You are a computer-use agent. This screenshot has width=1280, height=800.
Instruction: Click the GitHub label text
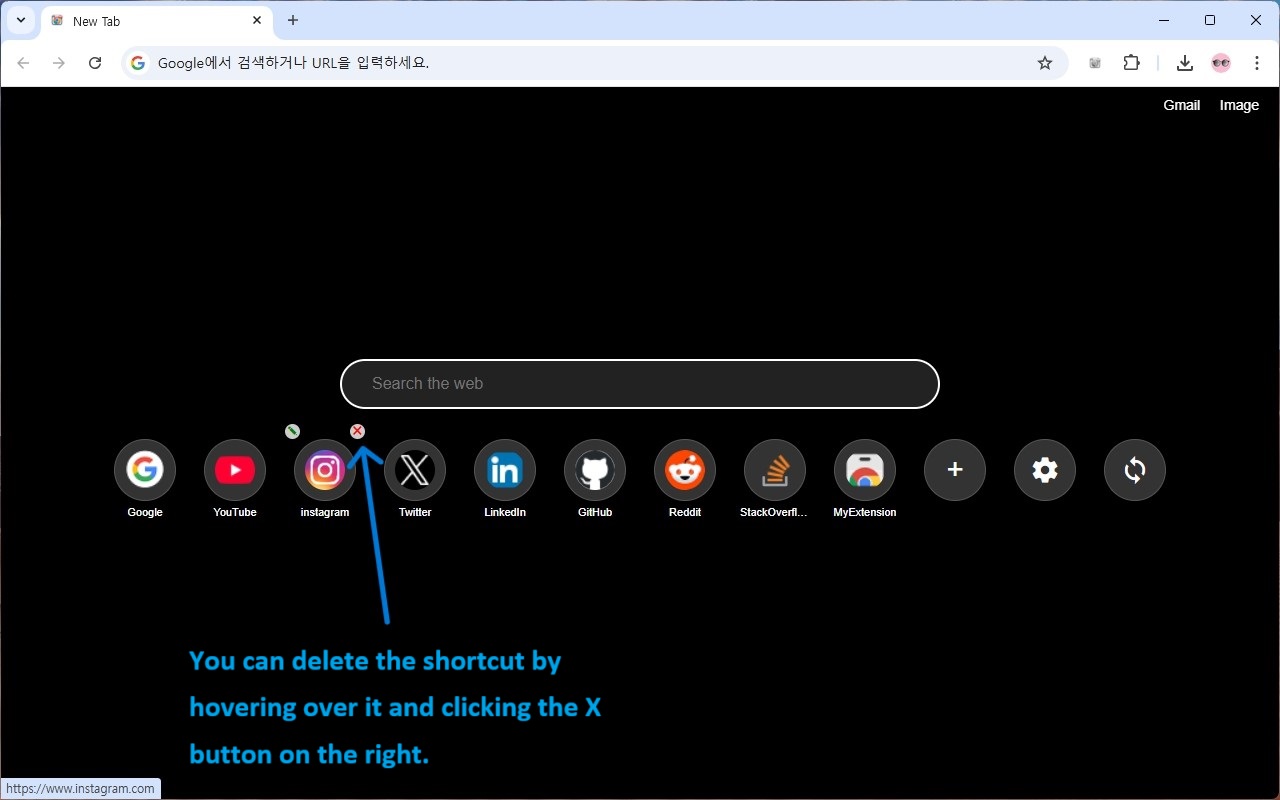pyautogui.click(x=595, y=512)
